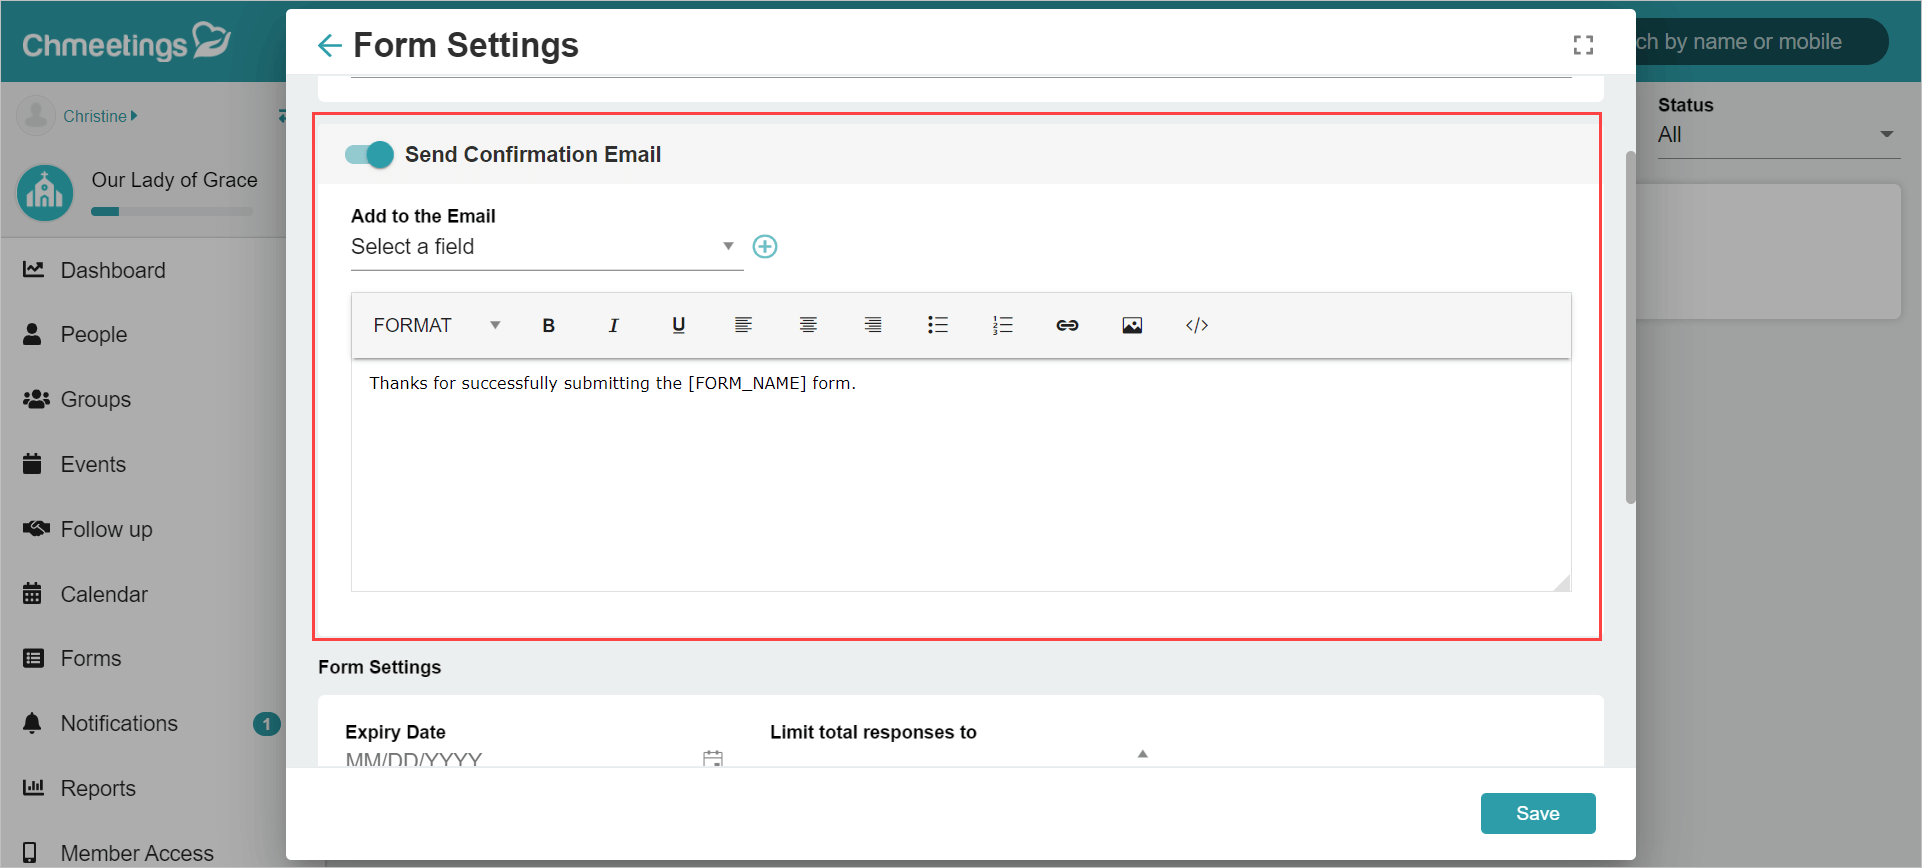1922x868 pixels.
Task: Toggle the Send Confirmation Email switch
Action: pos(369,154)
